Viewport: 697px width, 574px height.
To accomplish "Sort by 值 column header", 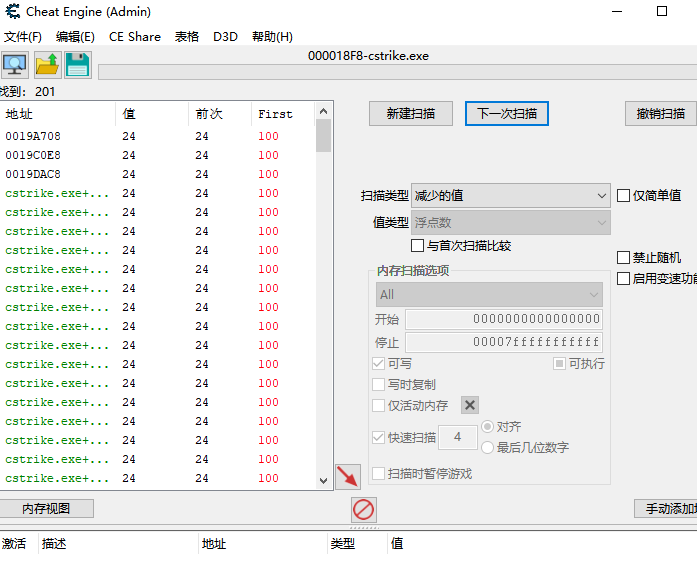I will [x=152, y=114].
